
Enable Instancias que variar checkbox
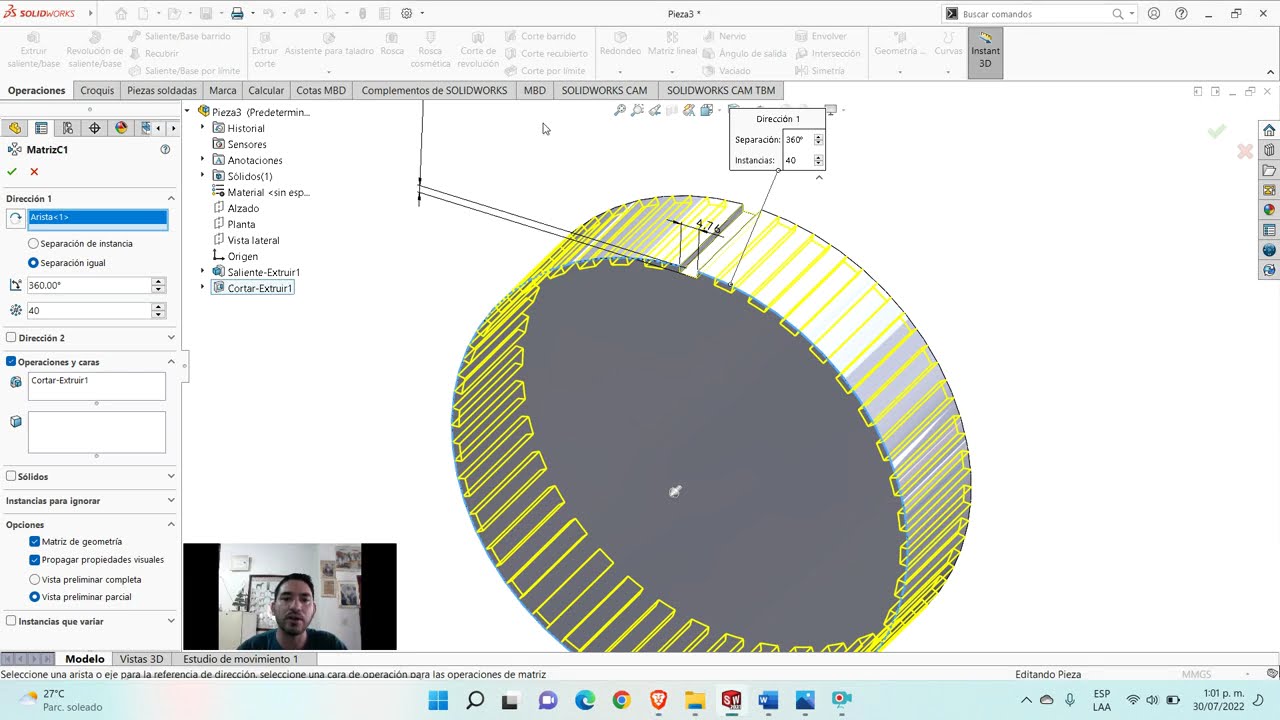pyautogui.click(x=11, y=621)
